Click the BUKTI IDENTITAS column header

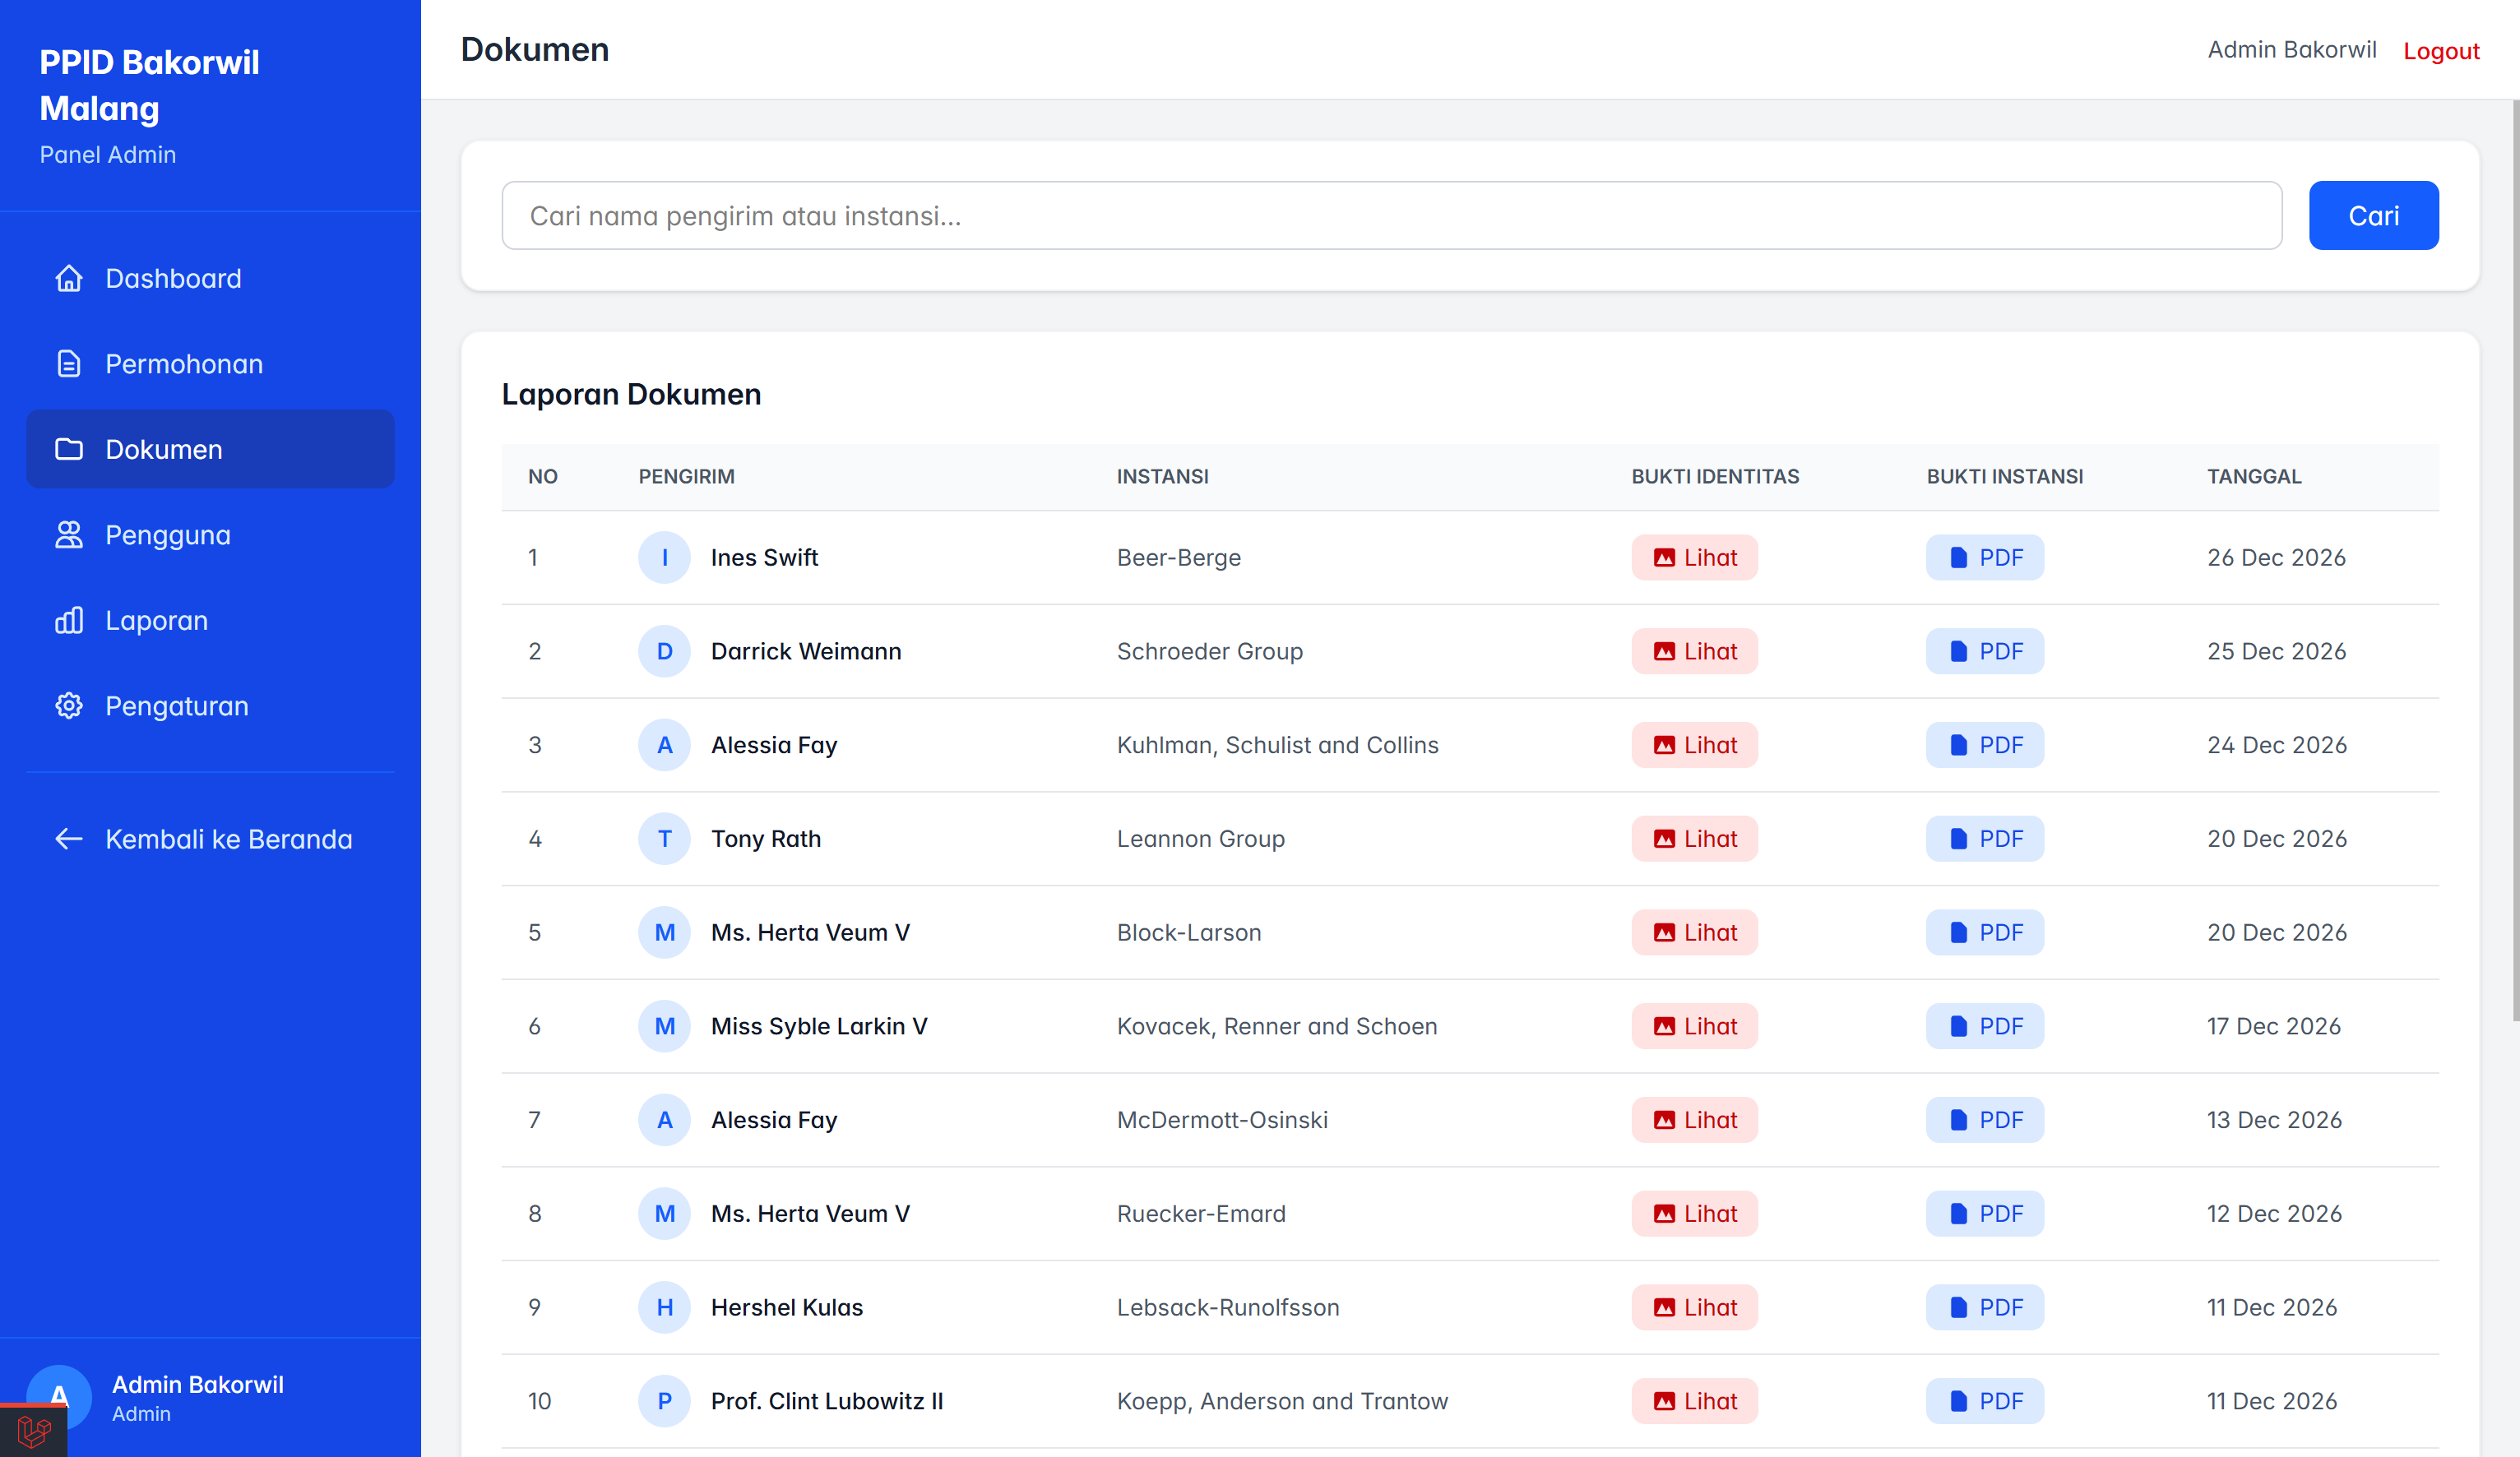click(x=1715, y=476)
